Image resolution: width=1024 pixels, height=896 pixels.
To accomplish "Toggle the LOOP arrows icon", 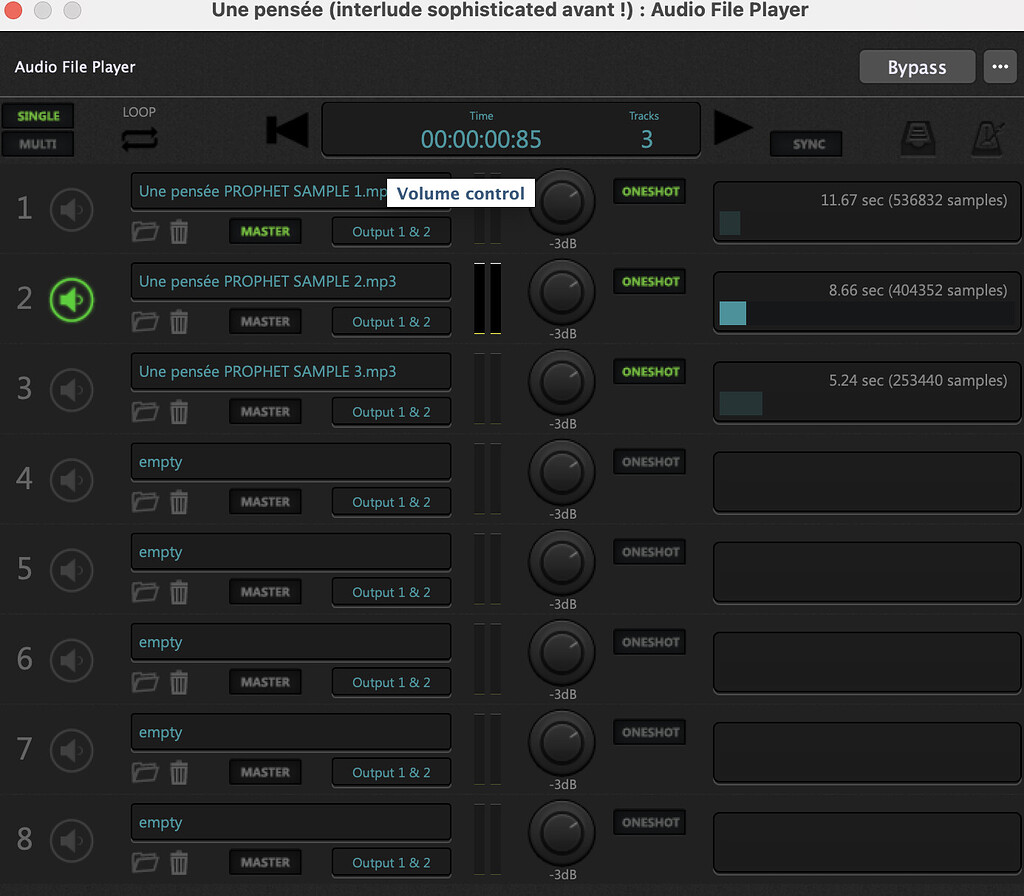I will pyautogui.click(x=139, y=140).
